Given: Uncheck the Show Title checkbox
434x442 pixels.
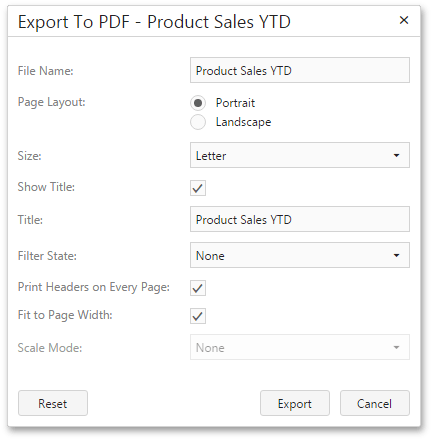Looking at the screenshot, I should coord(198,188).
